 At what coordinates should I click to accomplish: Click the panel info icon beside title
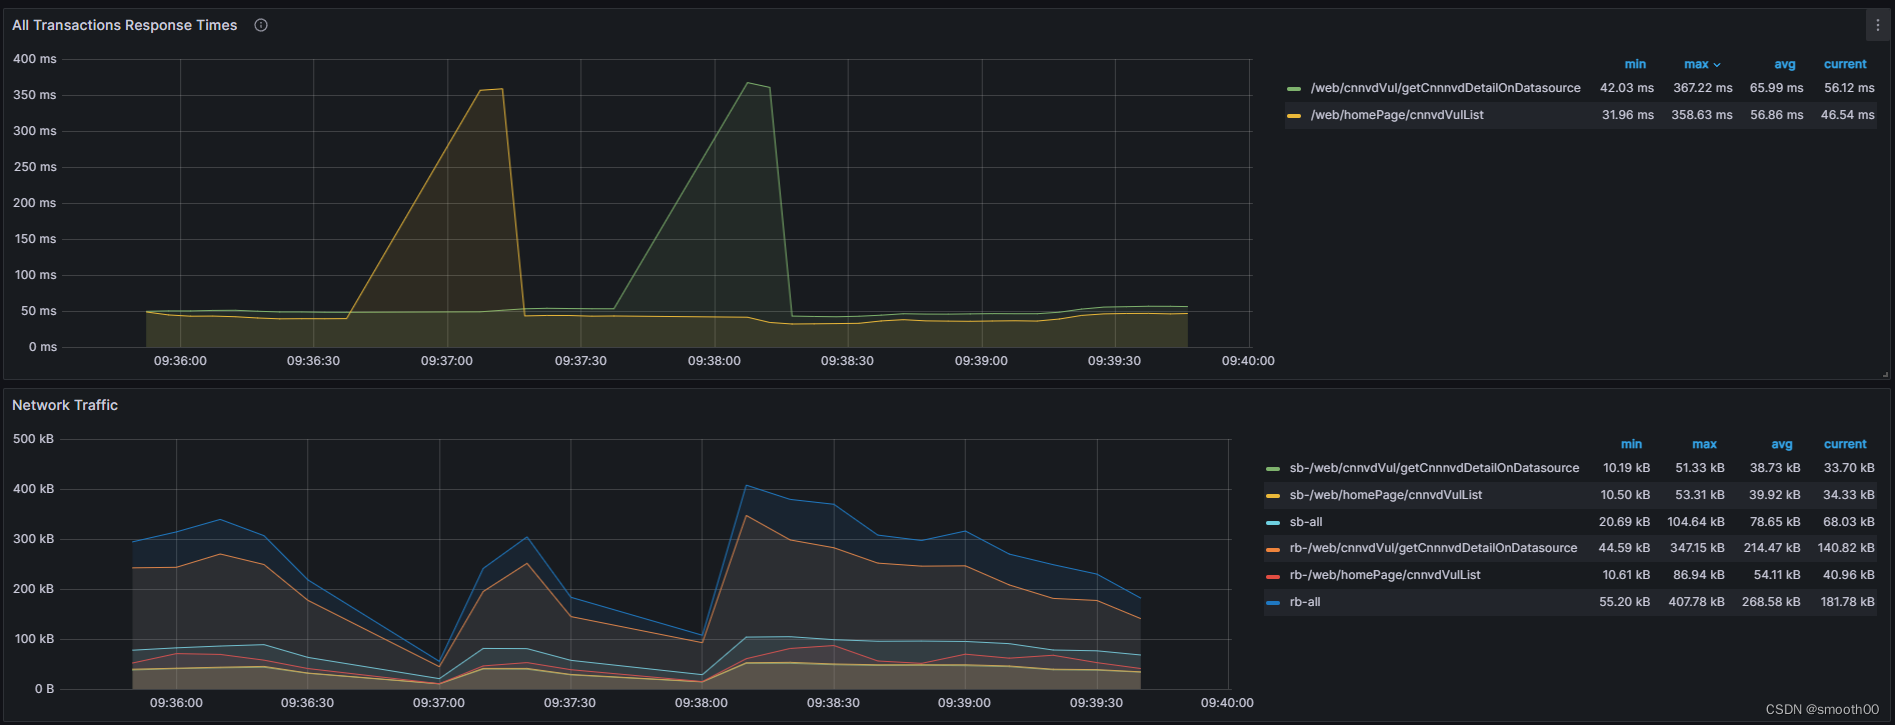261,25
